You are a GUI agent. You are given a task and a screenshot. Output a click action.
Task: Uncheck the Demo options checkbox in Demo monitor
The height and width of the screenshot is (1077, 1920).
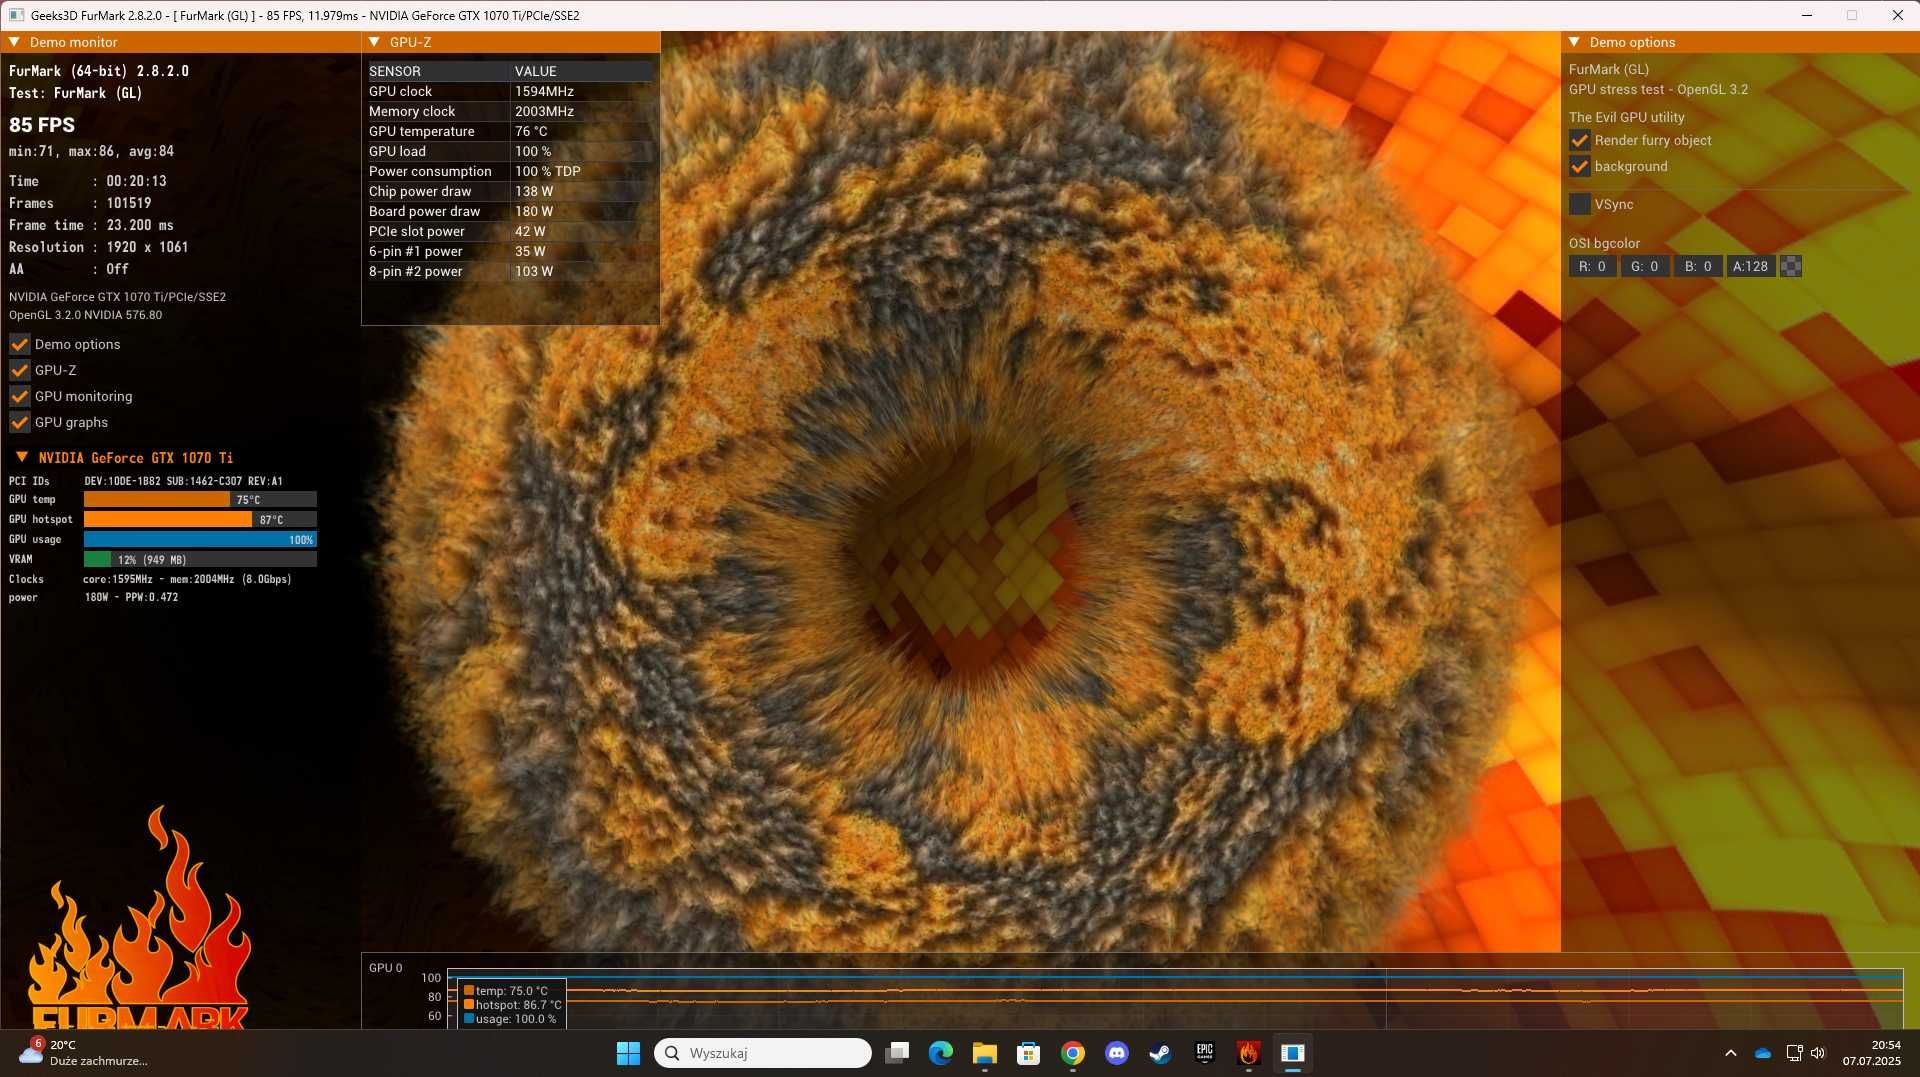(x=19, y=344)
